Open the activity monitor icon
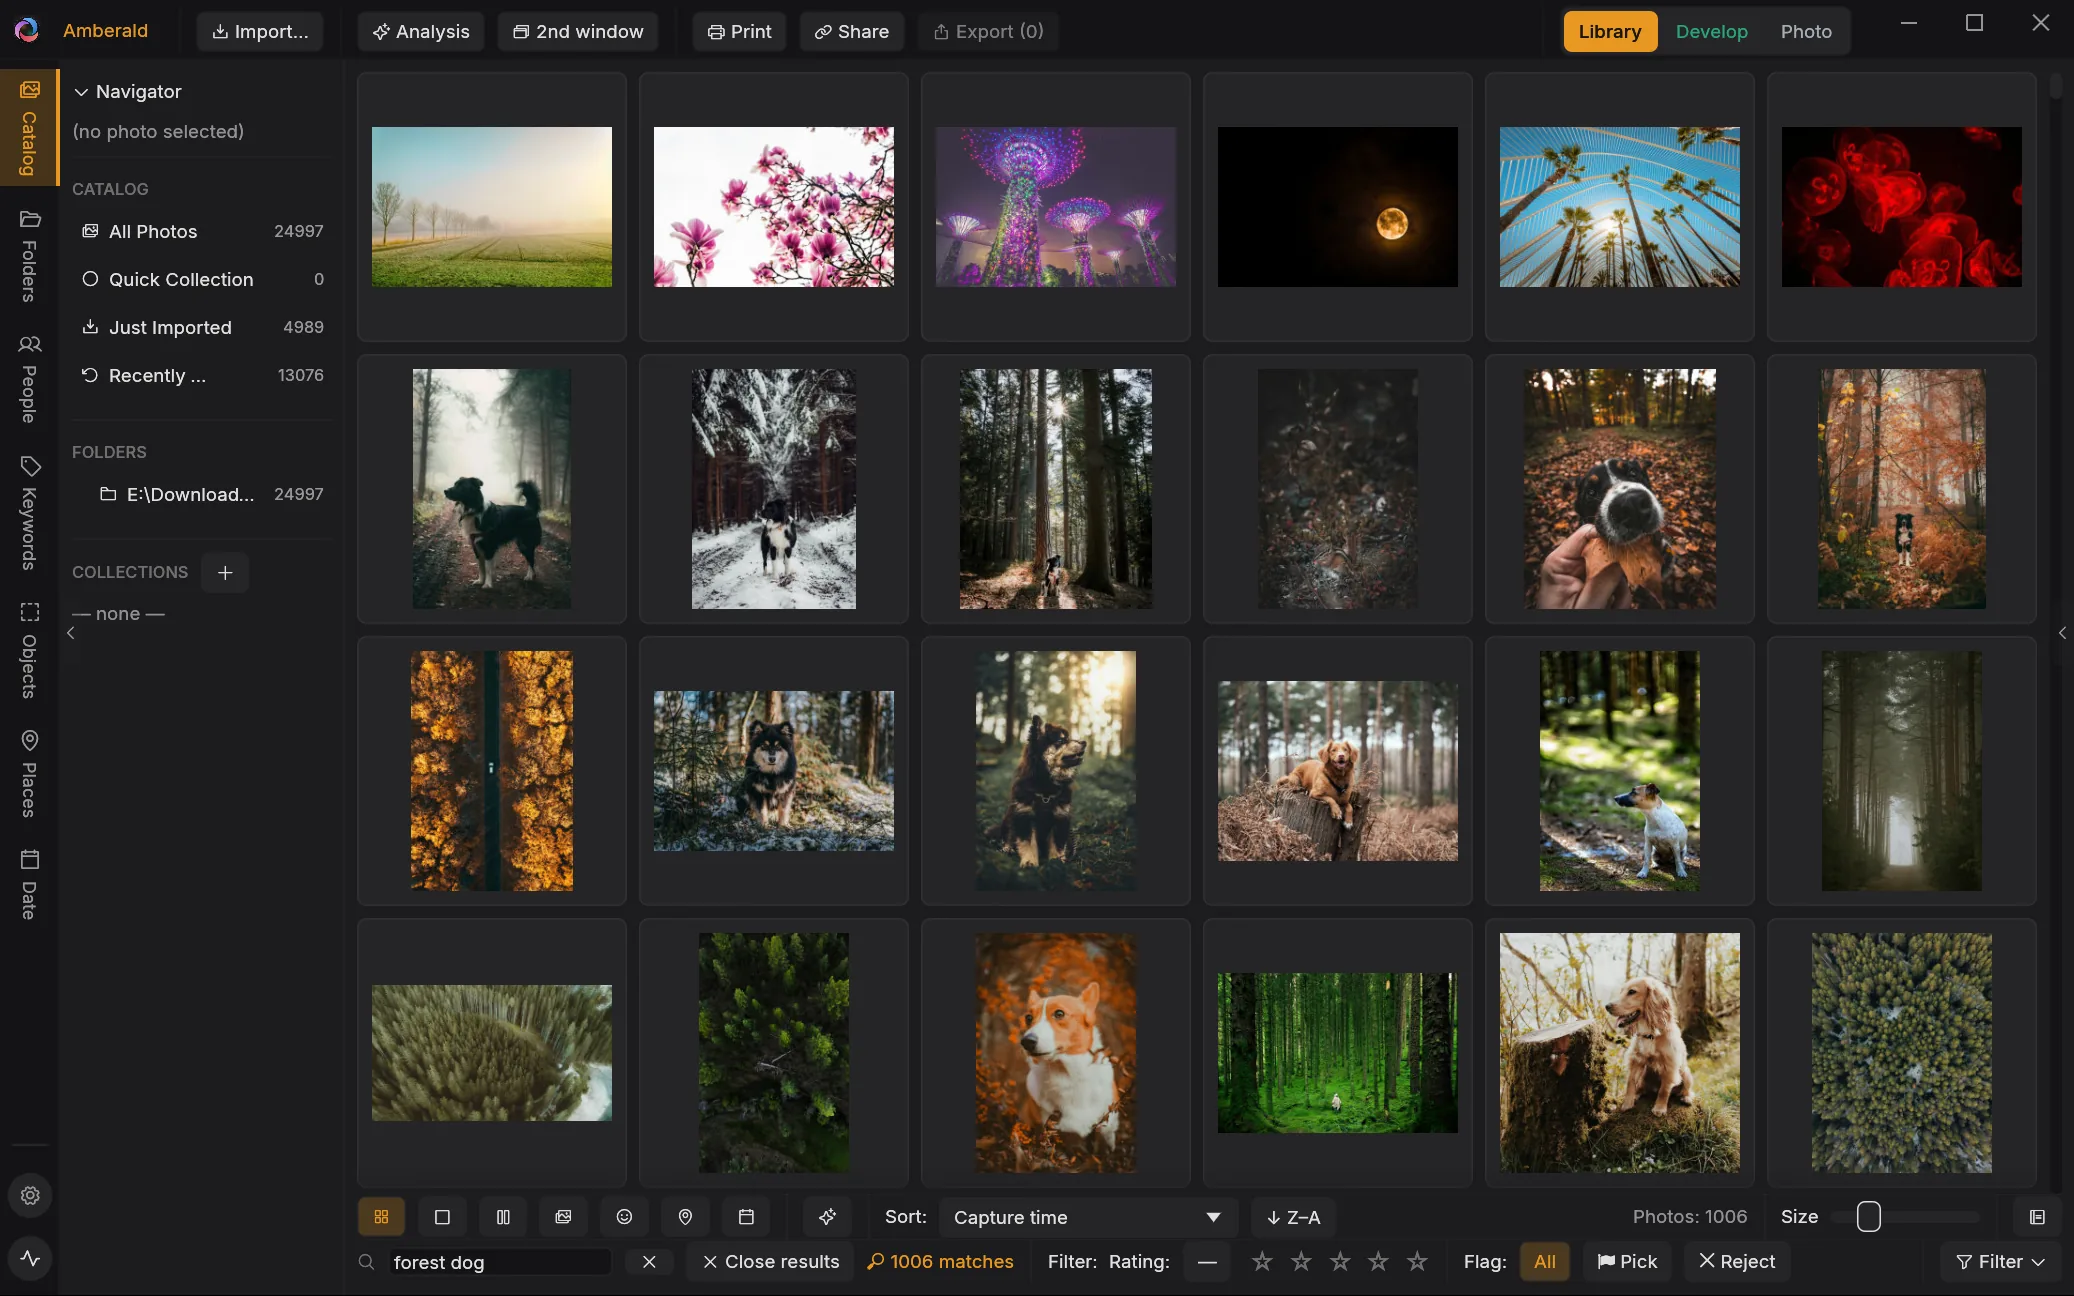The height and width of the screenshot is (1296, 2074). click(30, 1258)
